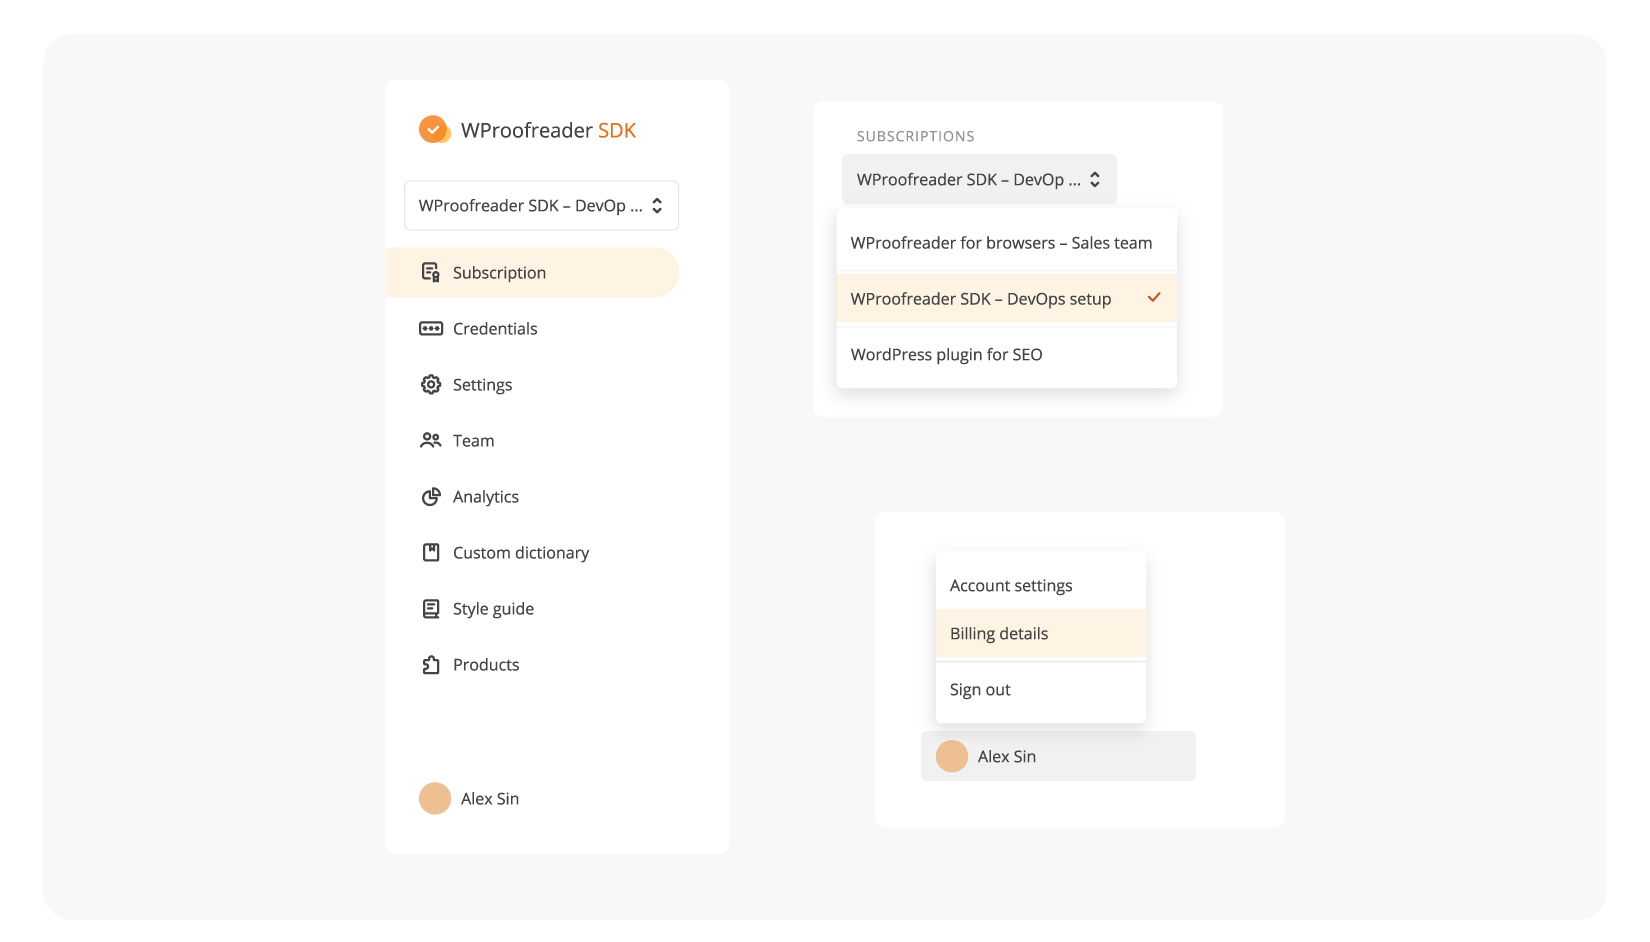This screenshot has width=1650, height=942.
Task: Click avatar in the gray Alex Sin button
Action: pos(952,756)
